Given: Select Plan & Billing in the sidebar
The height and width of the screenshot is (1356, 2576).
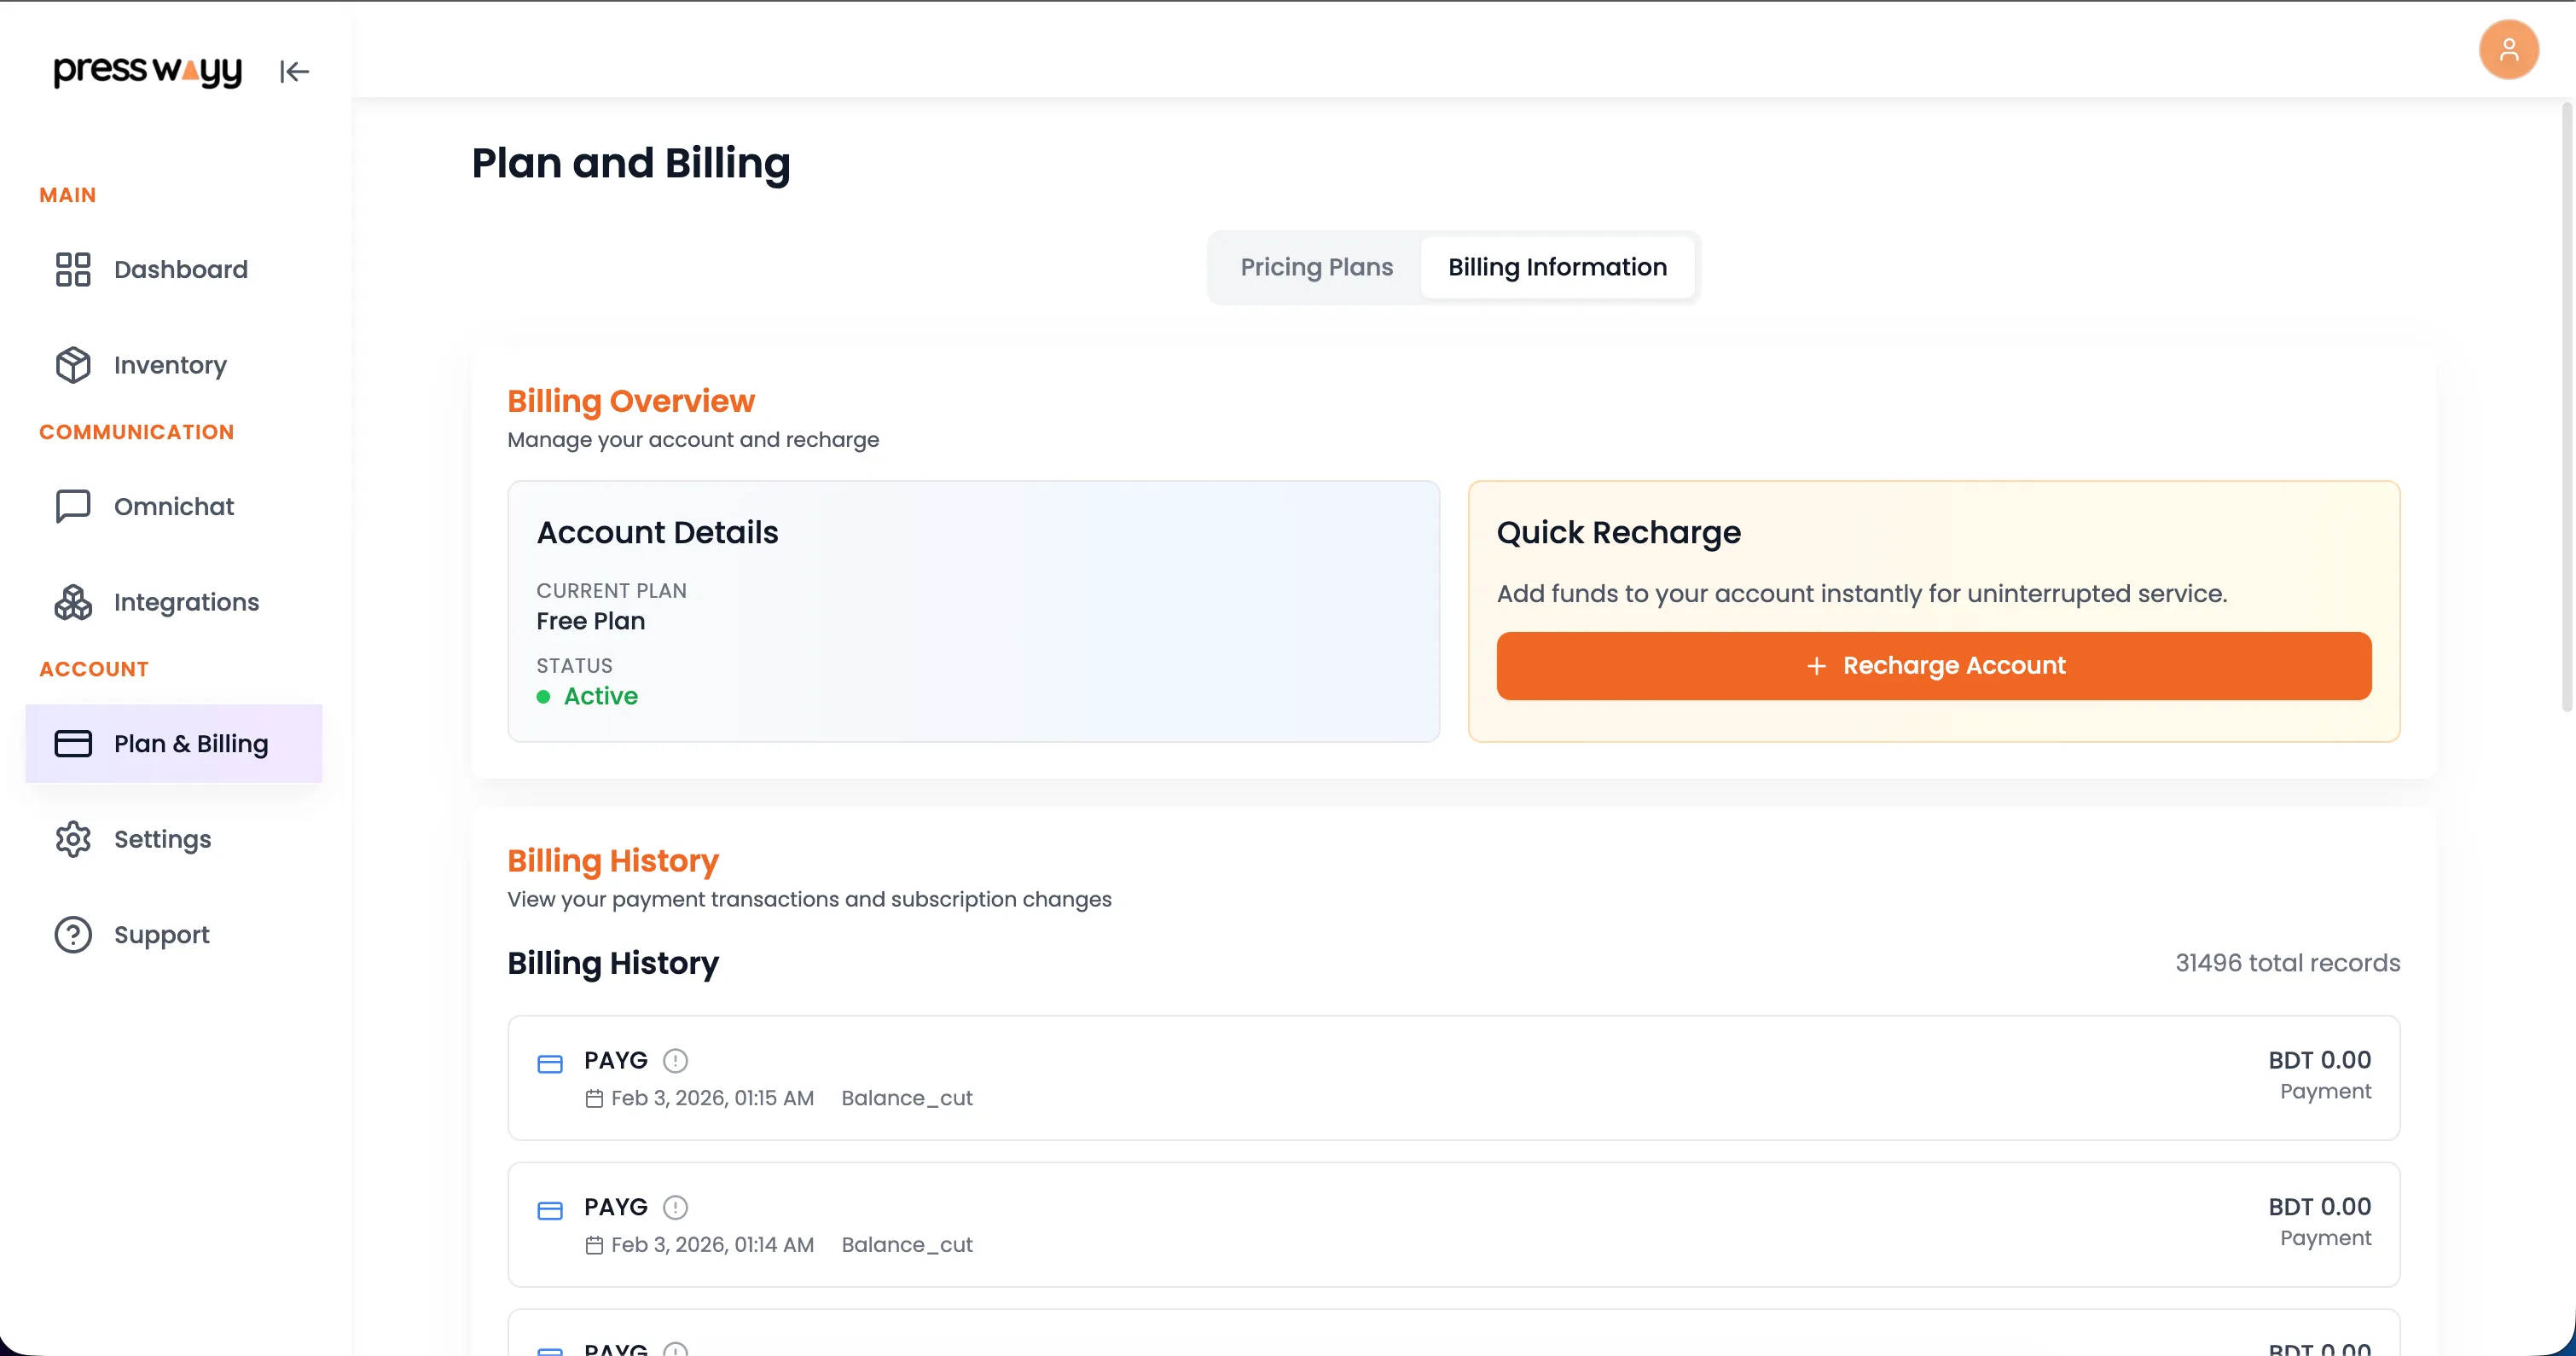Looking at the screenshot, I should pyautogui.click(x=190, y=743).
